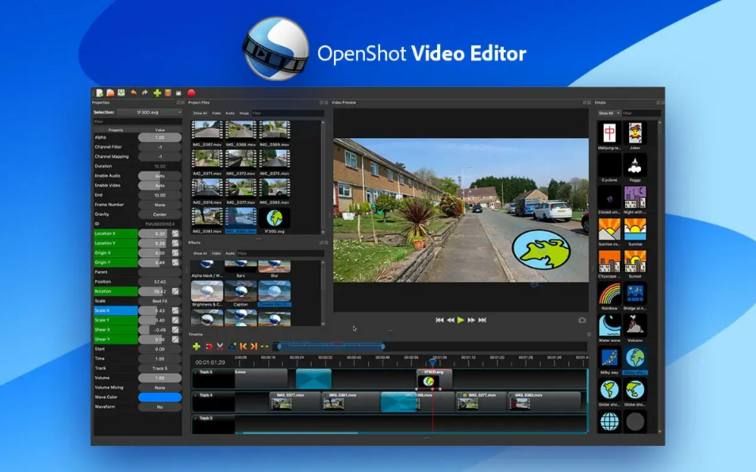This screenshot has height=472, width=756.
Task: Adjust the Volume value slider
Action: (160, 378)
